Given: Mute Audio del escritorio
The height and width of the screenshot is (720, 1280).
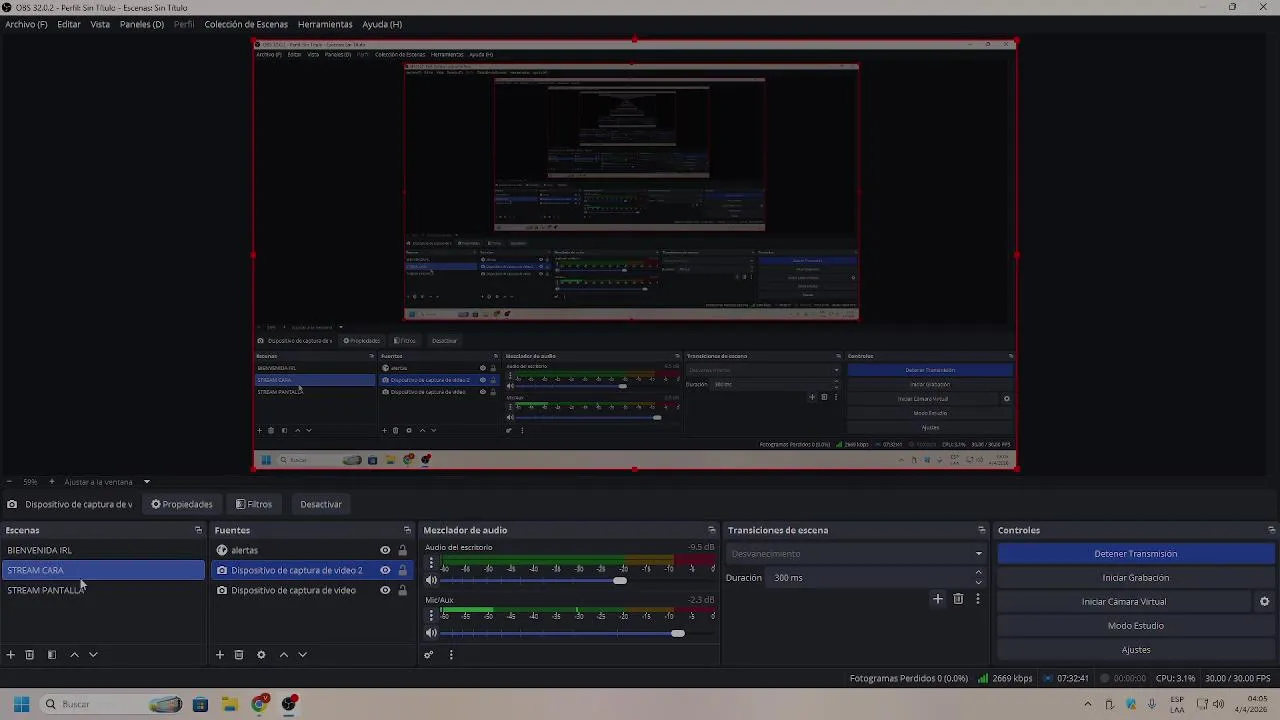Looking at the screenshot, I should click(431, 581).
